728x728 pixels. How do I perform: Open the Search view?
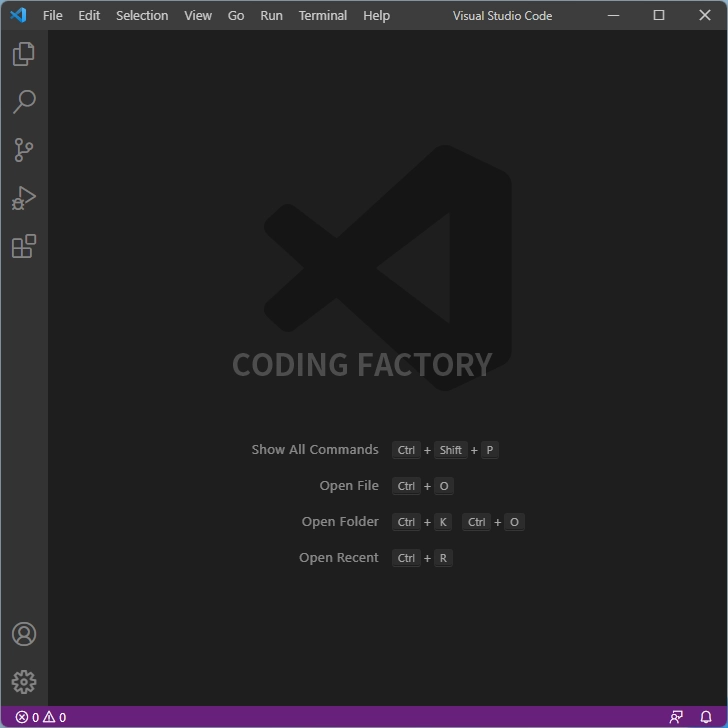[24, 102]
